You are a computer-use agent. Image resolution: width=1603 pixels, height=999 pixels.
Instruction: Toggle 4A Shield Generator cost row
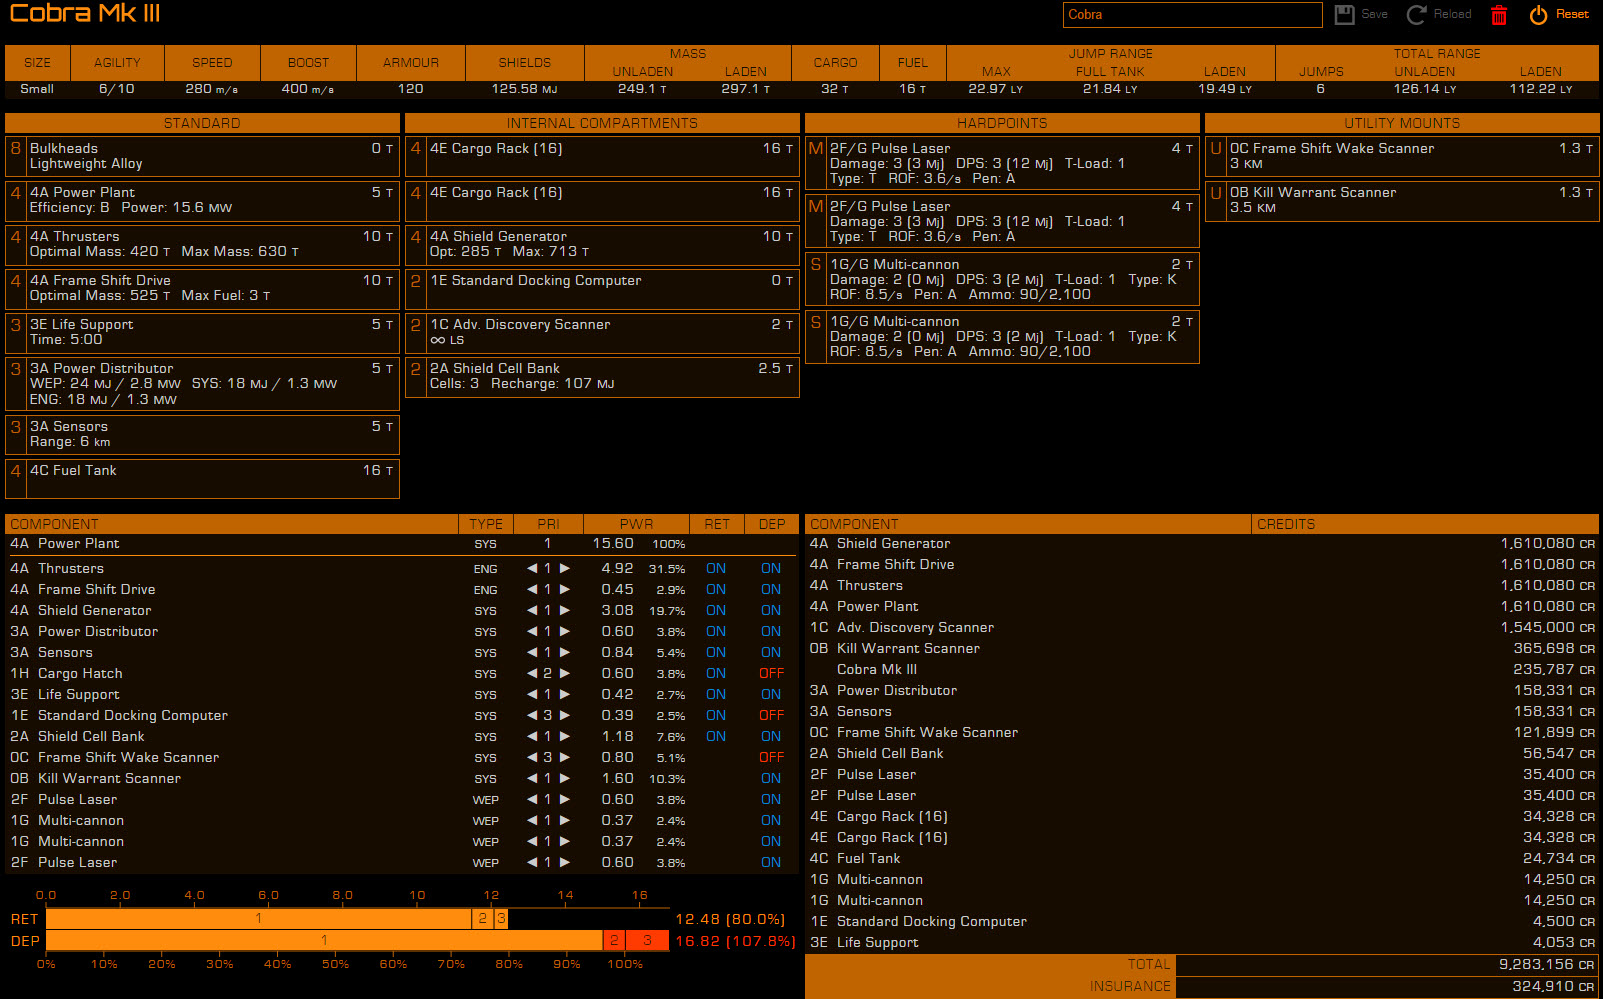pyautogui.click(x=1202, y=543)
